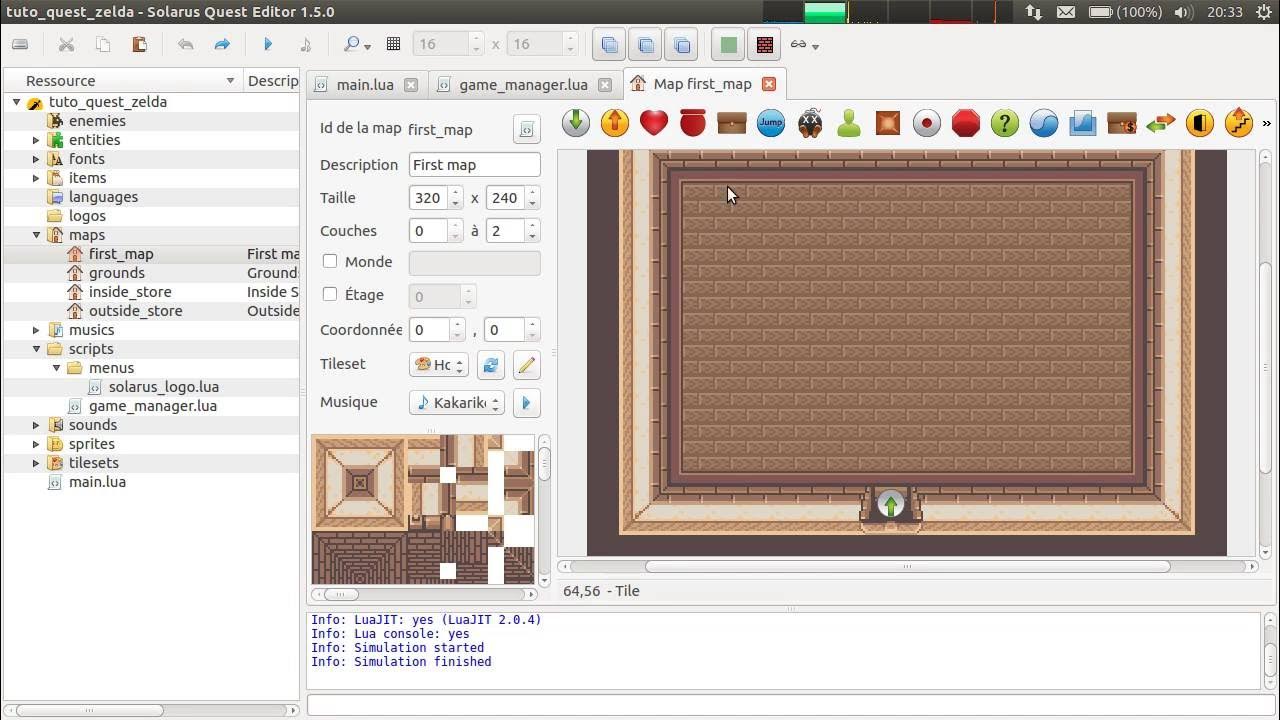Switch to the main.lua tab
This screenshot has width=1280, height=720.
[365, 84]
